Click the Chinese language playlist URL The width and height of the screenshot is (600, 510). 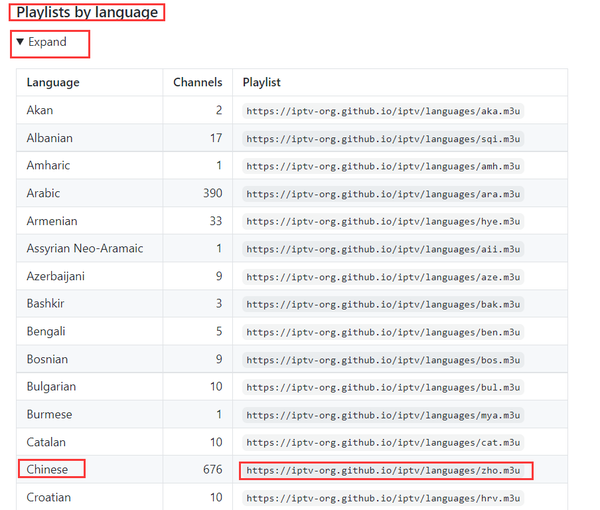tap(384, 470)
